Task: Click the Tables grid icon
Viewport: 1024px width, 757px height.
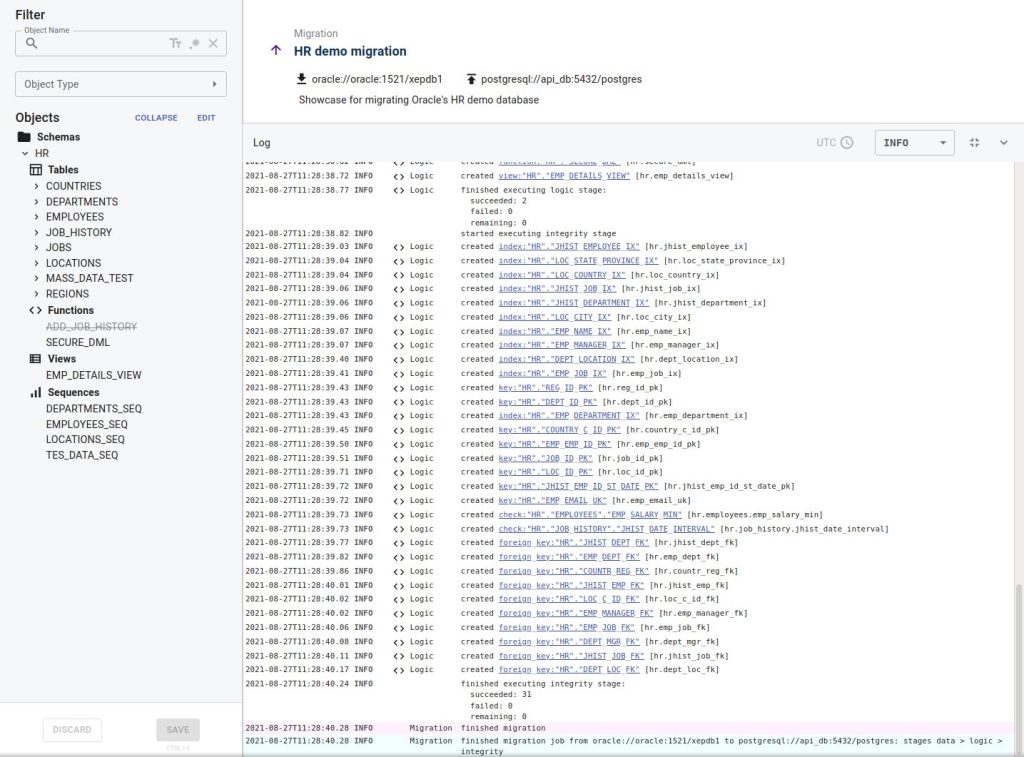Action: (36, 170)
